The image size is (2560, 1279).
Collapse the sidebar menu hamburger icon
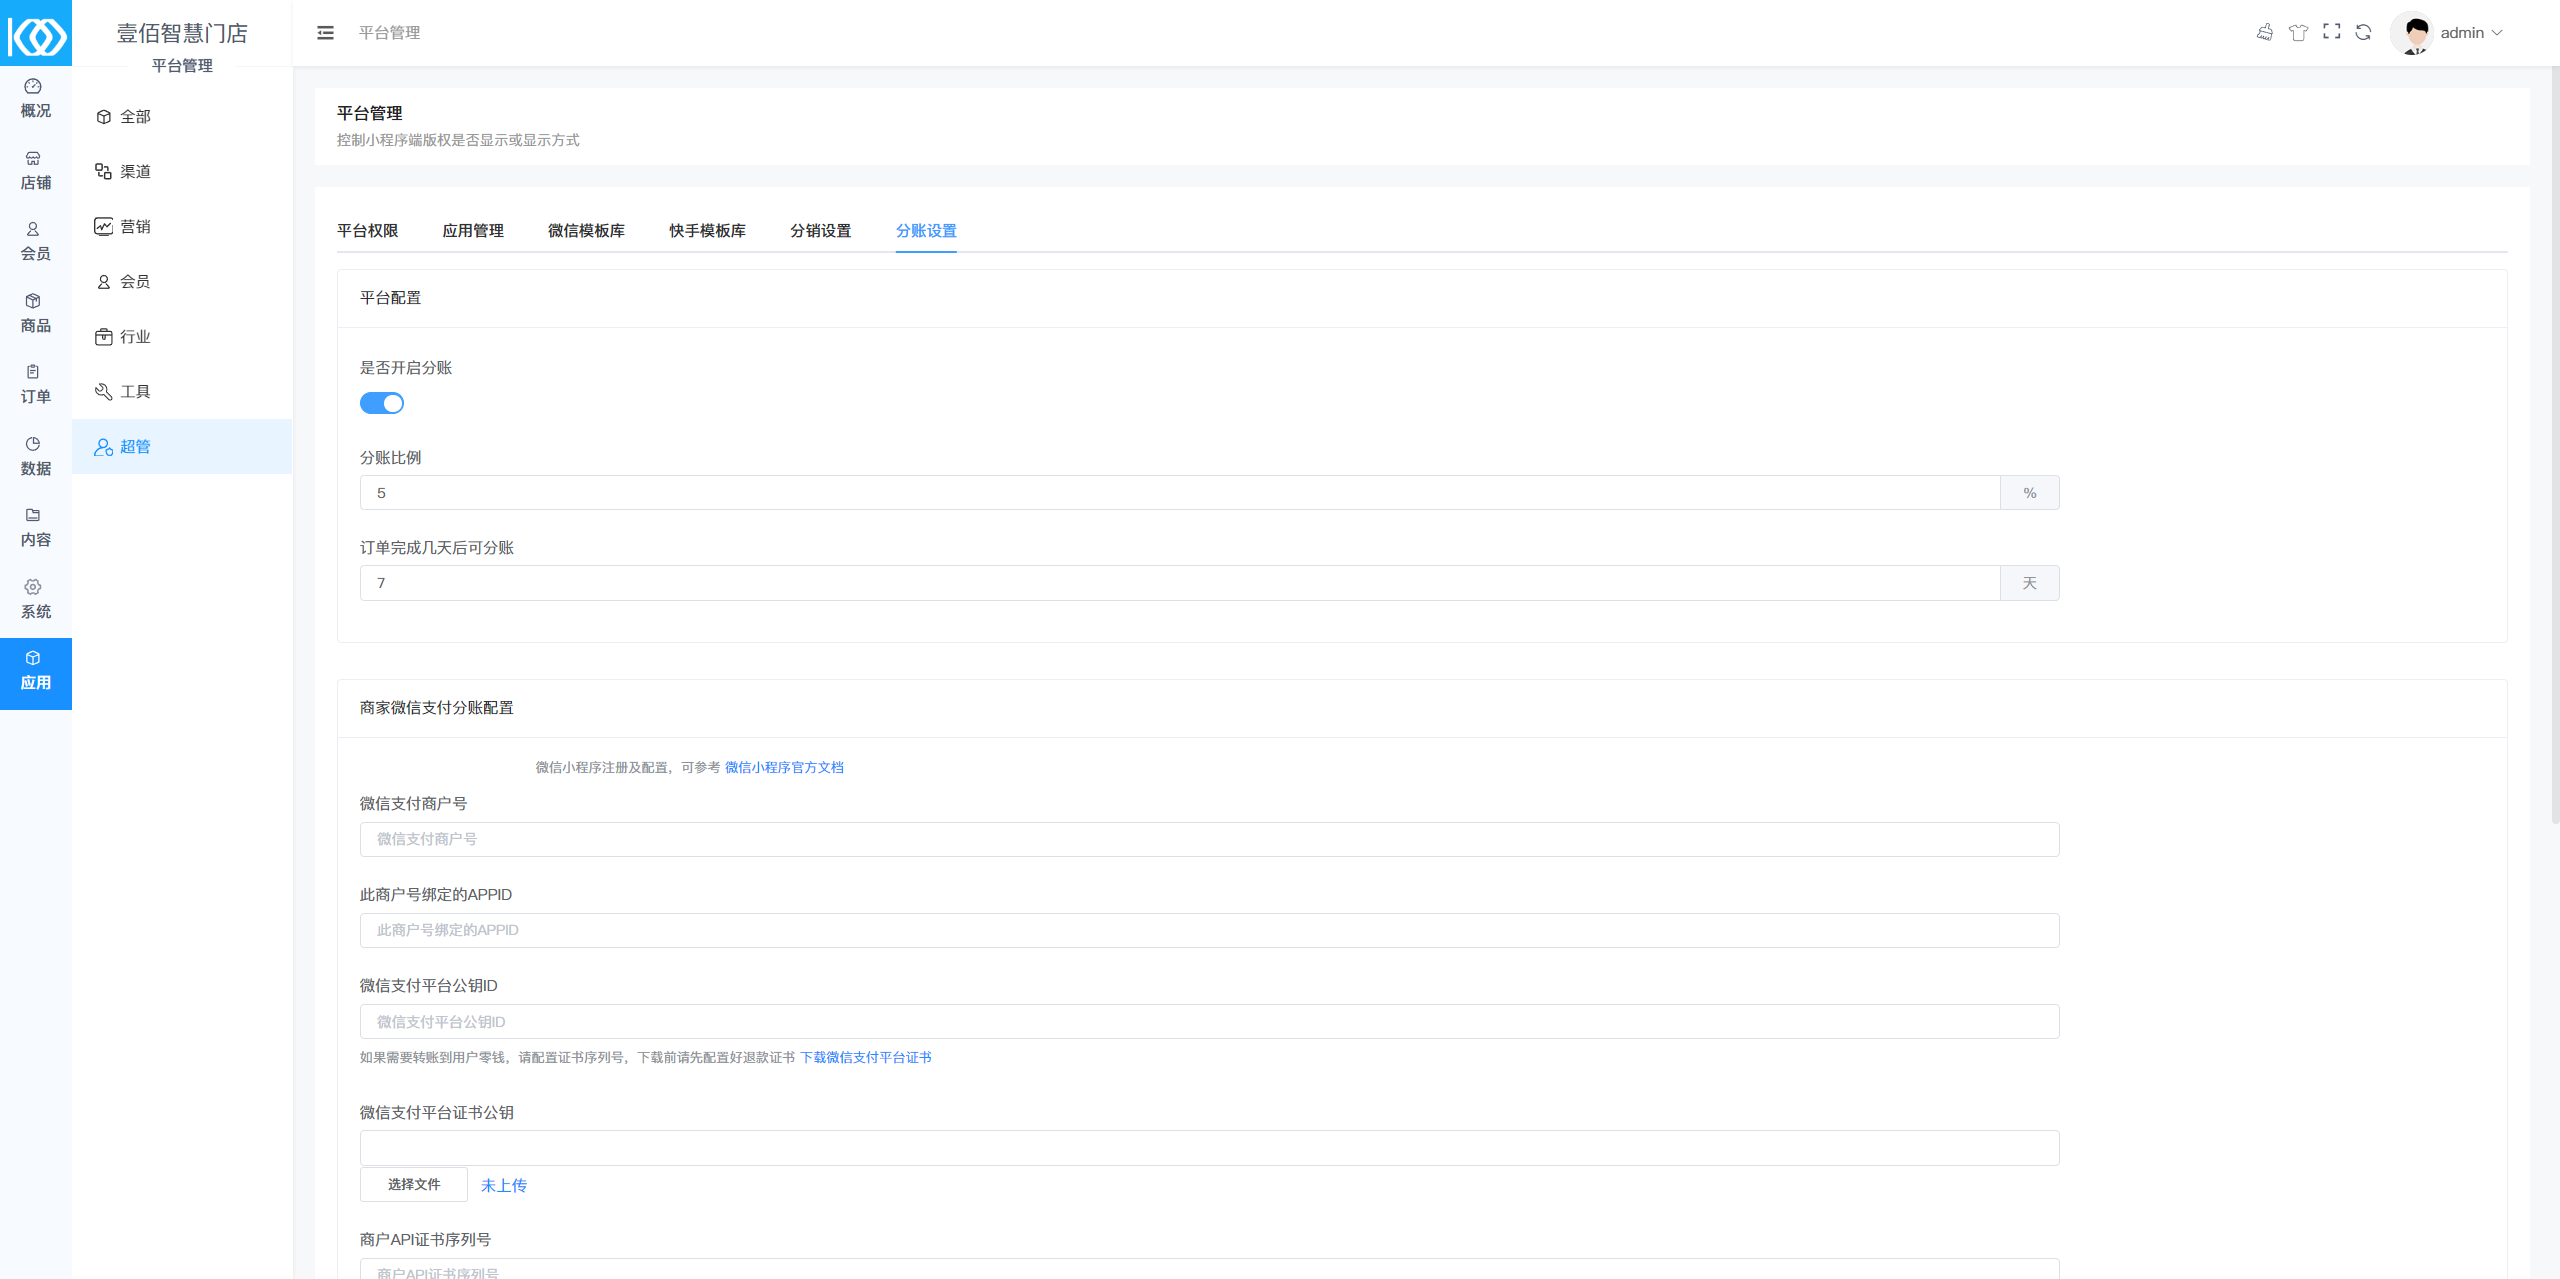325,33
